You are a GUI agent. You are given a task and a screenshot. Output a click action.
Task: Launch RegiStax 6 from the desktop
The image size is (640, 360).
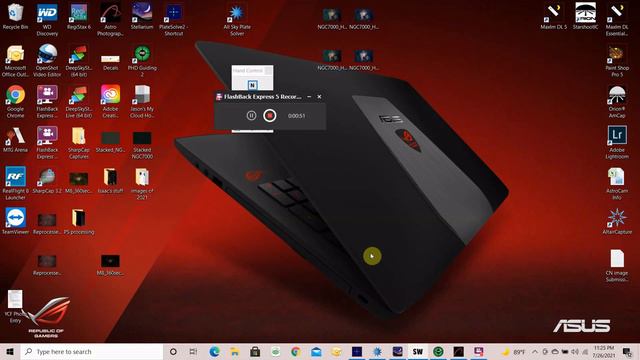tap(79, 16)
